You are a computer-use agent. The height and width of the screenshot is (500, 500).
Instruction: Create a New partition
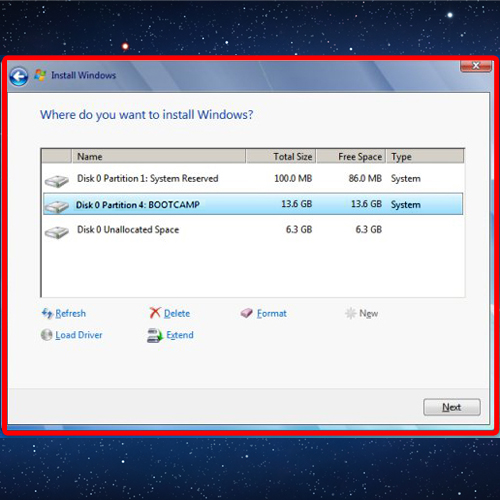click(369, 313)
